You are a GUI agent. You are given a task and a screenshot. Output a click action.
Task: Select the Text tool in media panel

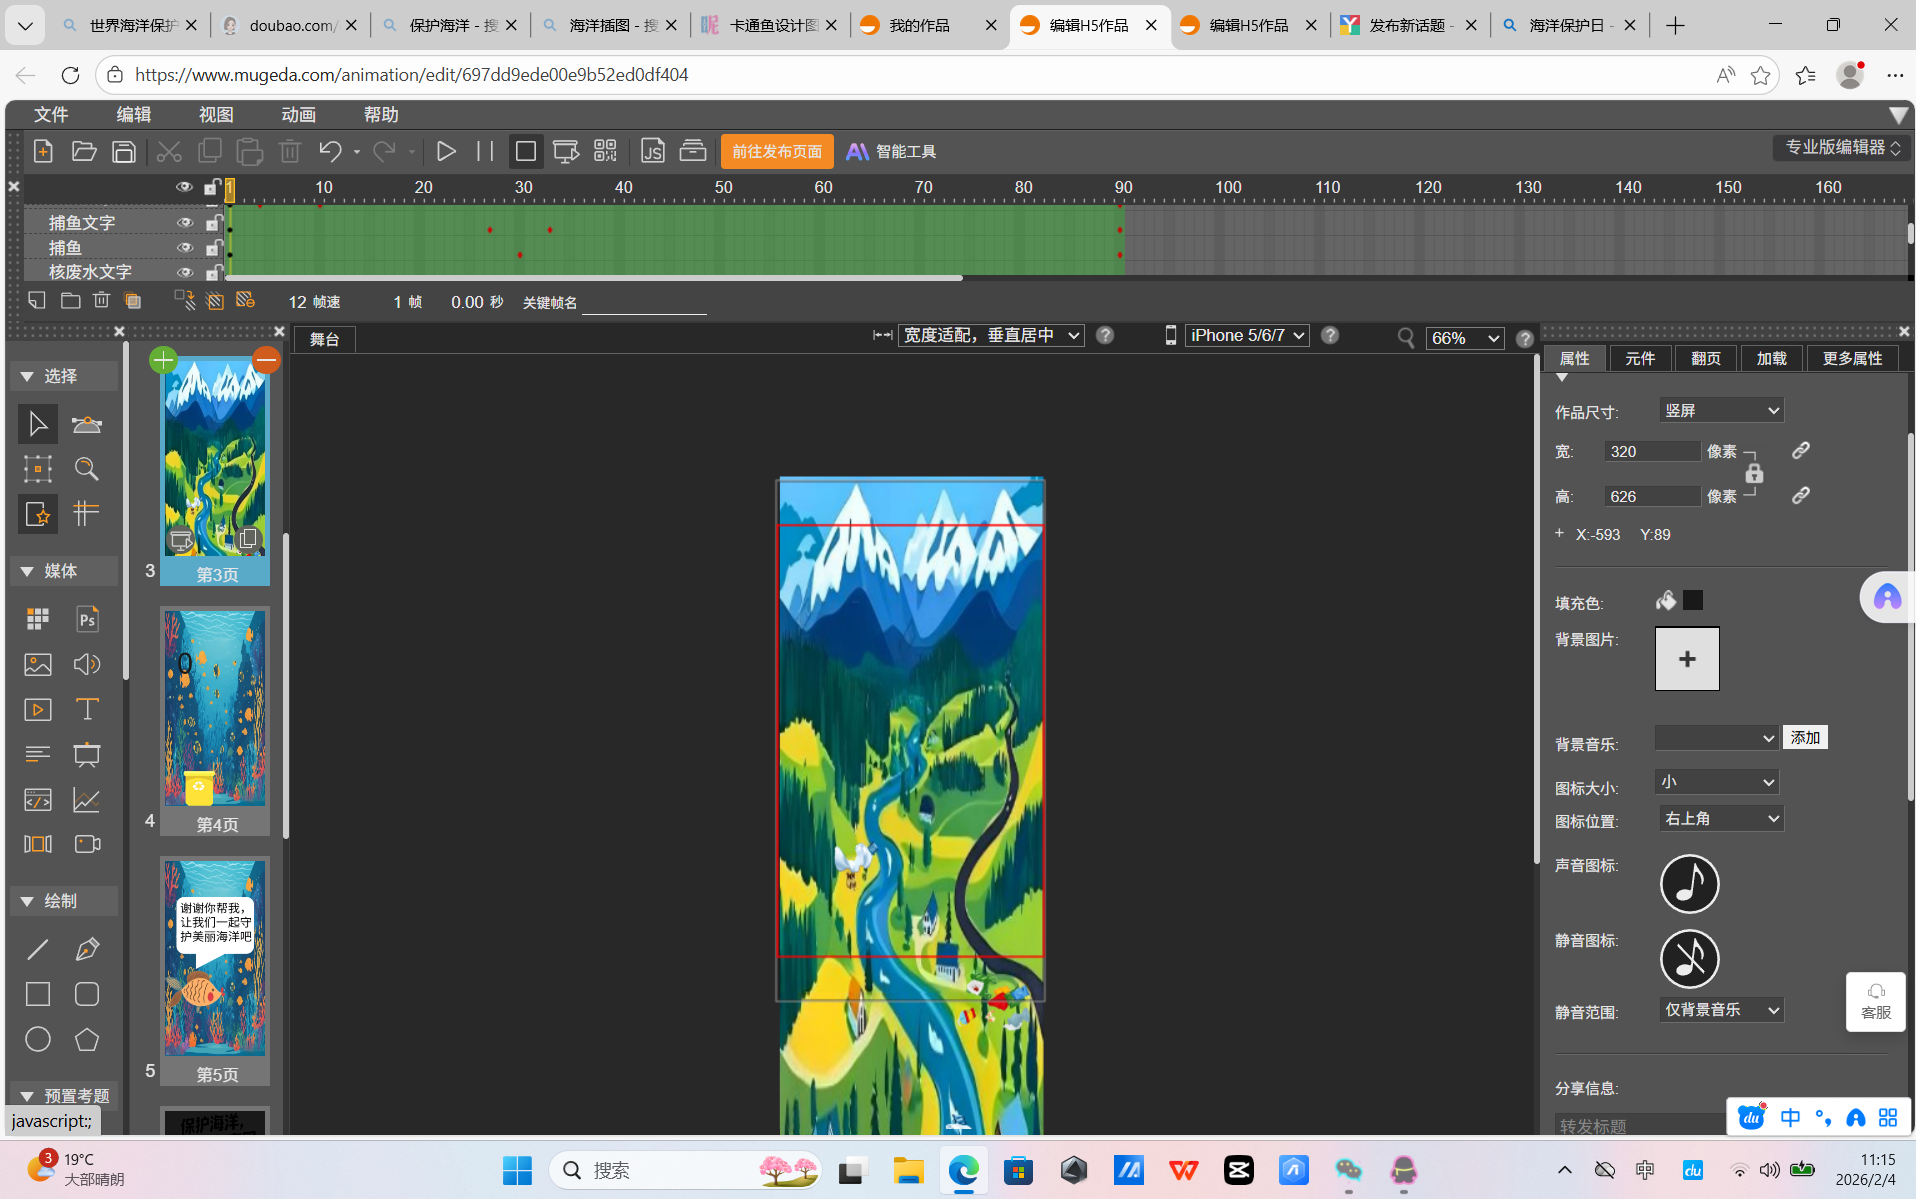(87, 710)
